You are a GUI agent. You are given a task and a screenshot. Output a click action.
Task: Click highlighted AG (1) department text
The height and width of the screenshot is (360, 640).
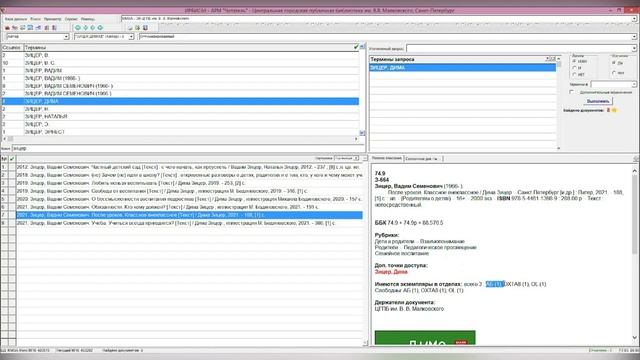click(x=495, y=284)
